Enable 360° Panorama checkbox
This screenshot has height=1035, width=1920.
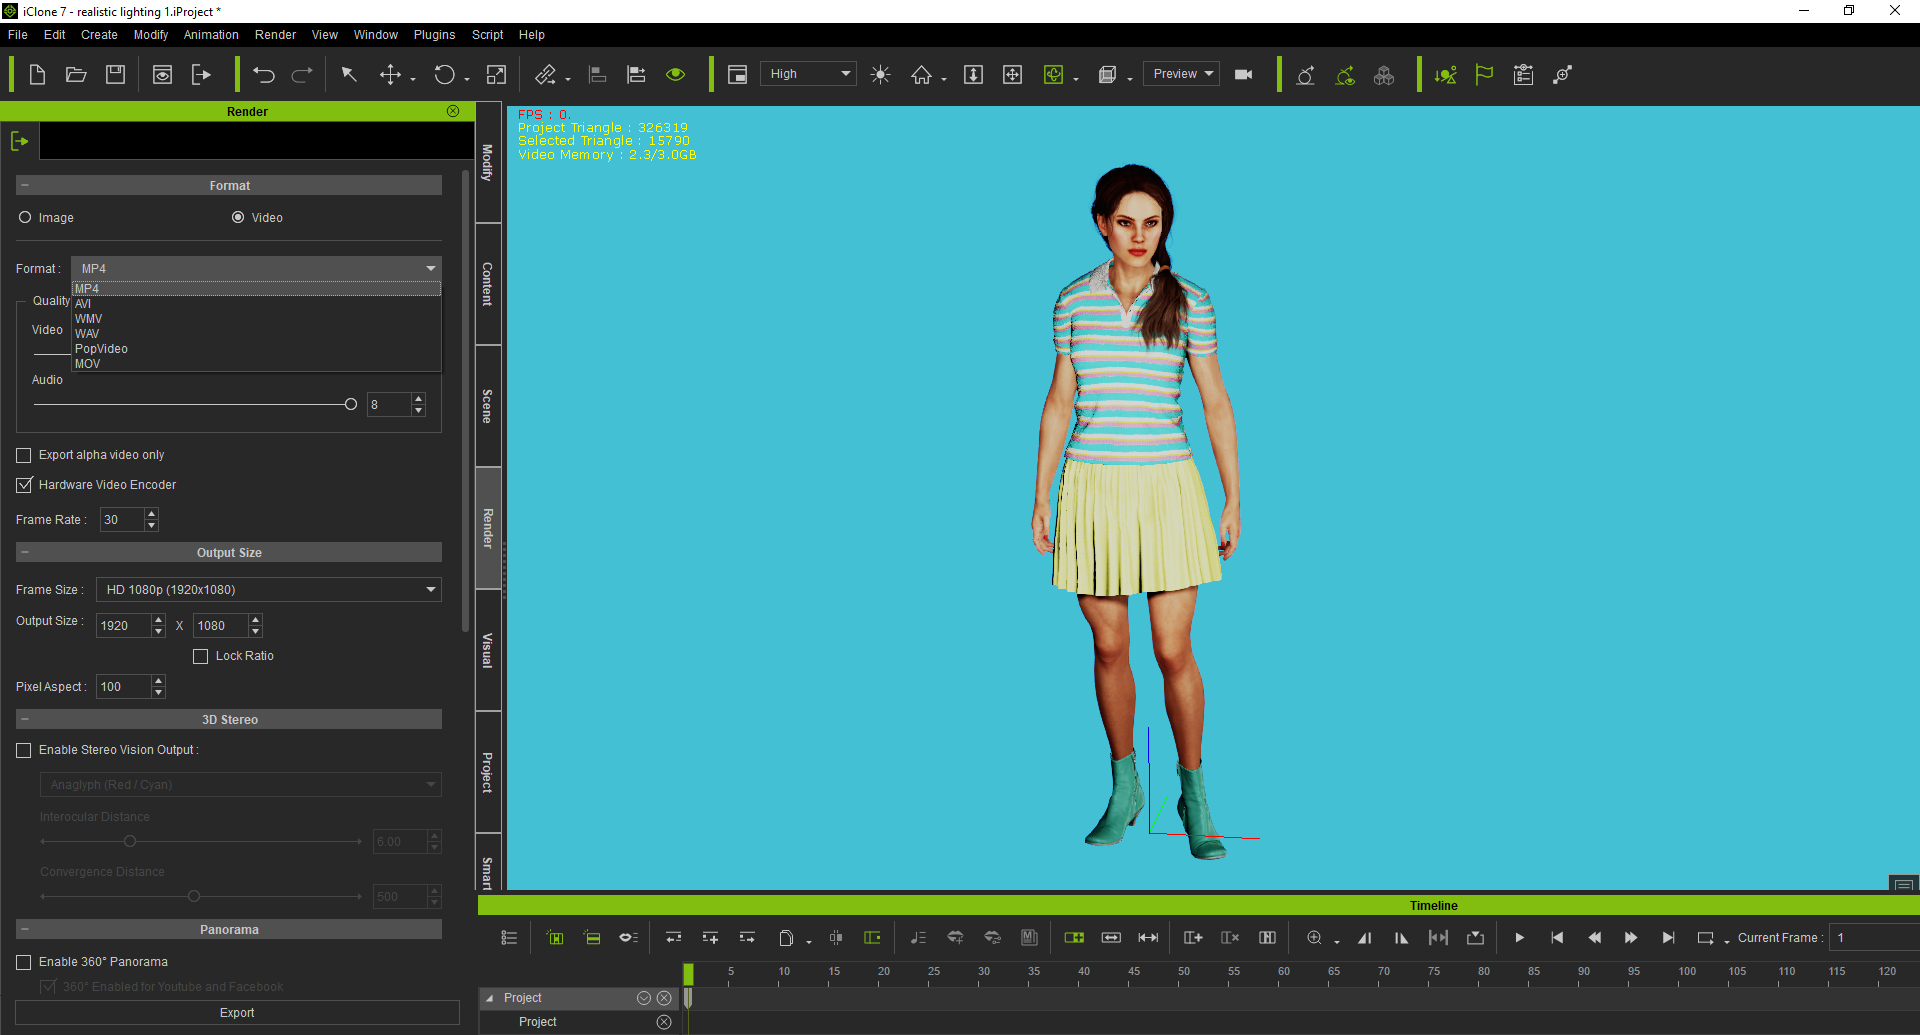click(24, 962)
